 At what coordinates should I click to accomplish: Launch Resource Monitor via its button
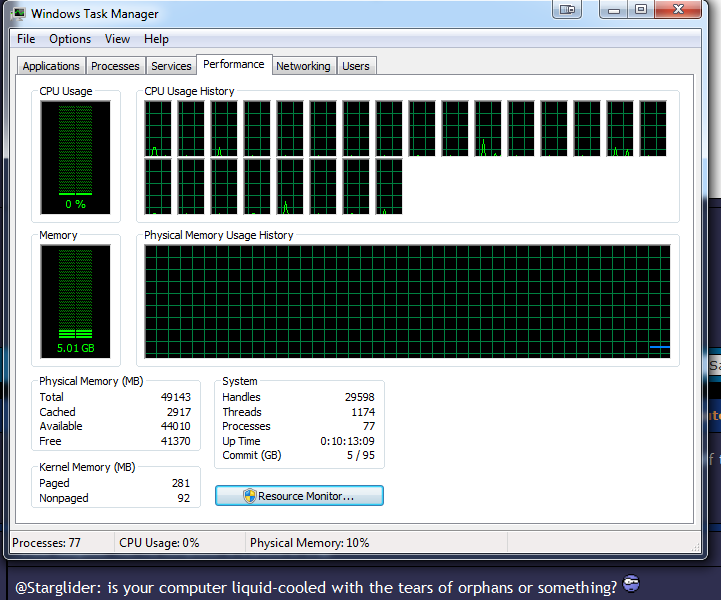pos(299,496)
